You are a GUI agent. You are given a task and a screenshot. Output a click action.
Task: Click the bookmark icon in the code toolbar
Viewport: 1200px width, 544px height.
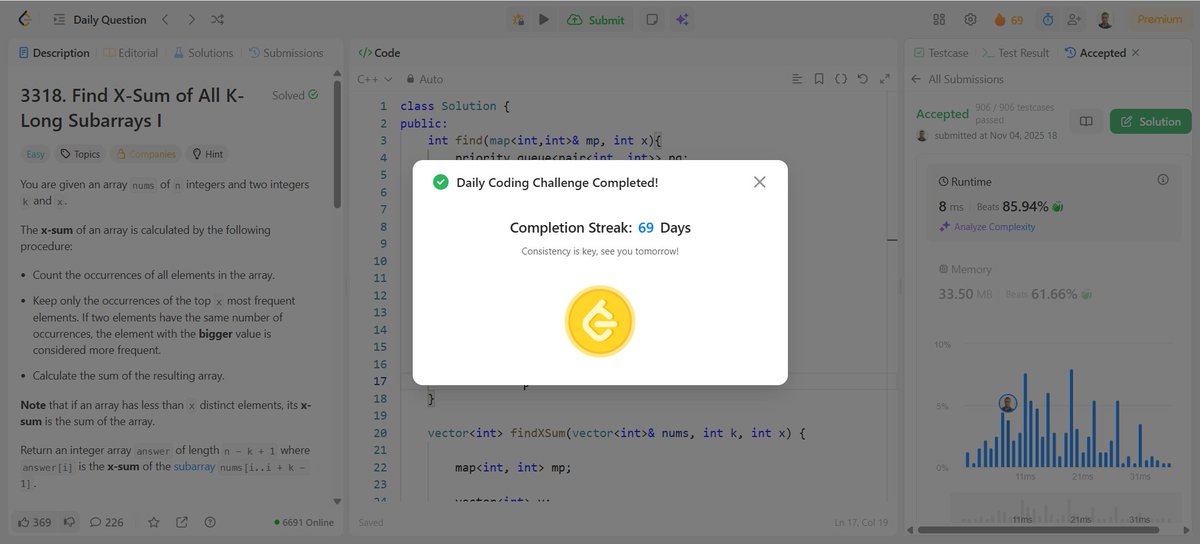coord(819,79)
